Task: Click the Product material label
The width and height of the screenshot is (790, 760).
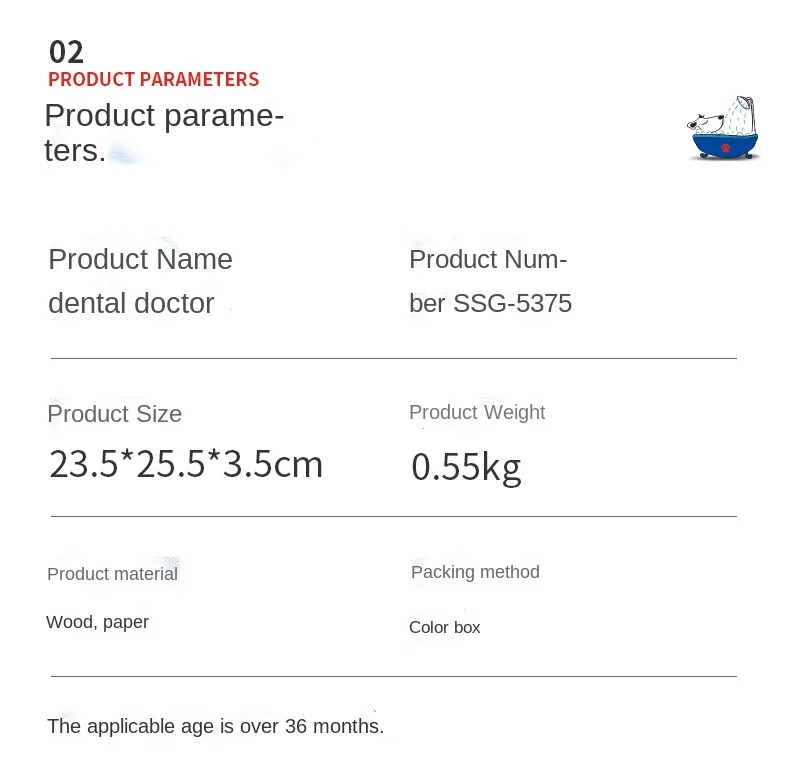Action: [x=112, y=574]
